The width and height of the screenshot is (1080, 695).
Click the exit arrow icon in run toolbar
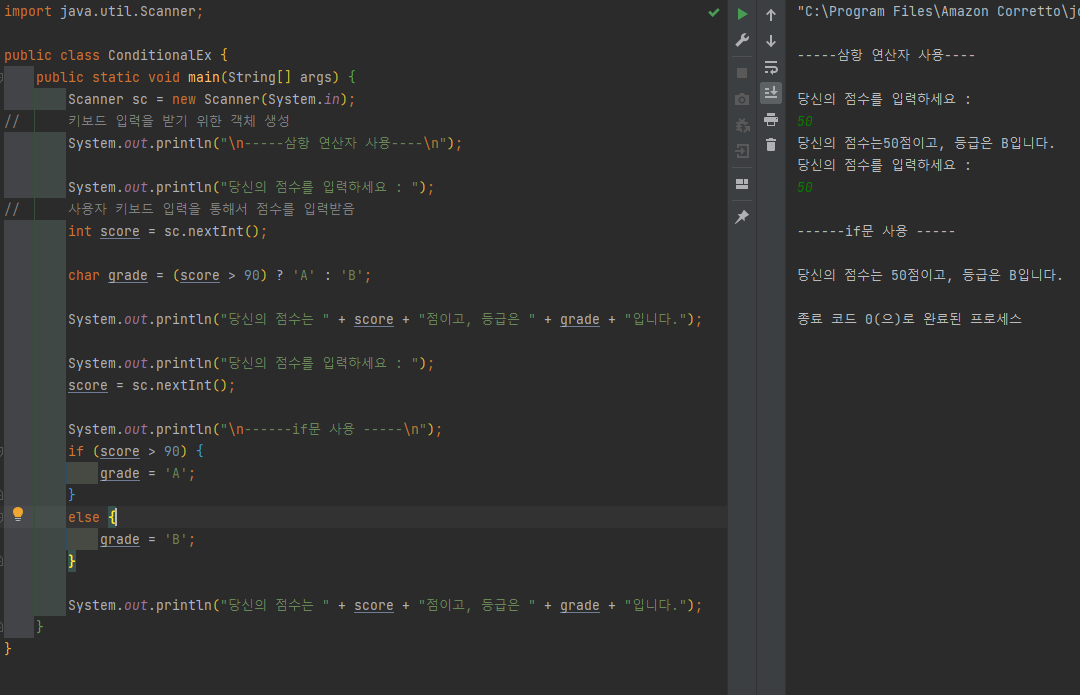[742, 151]
